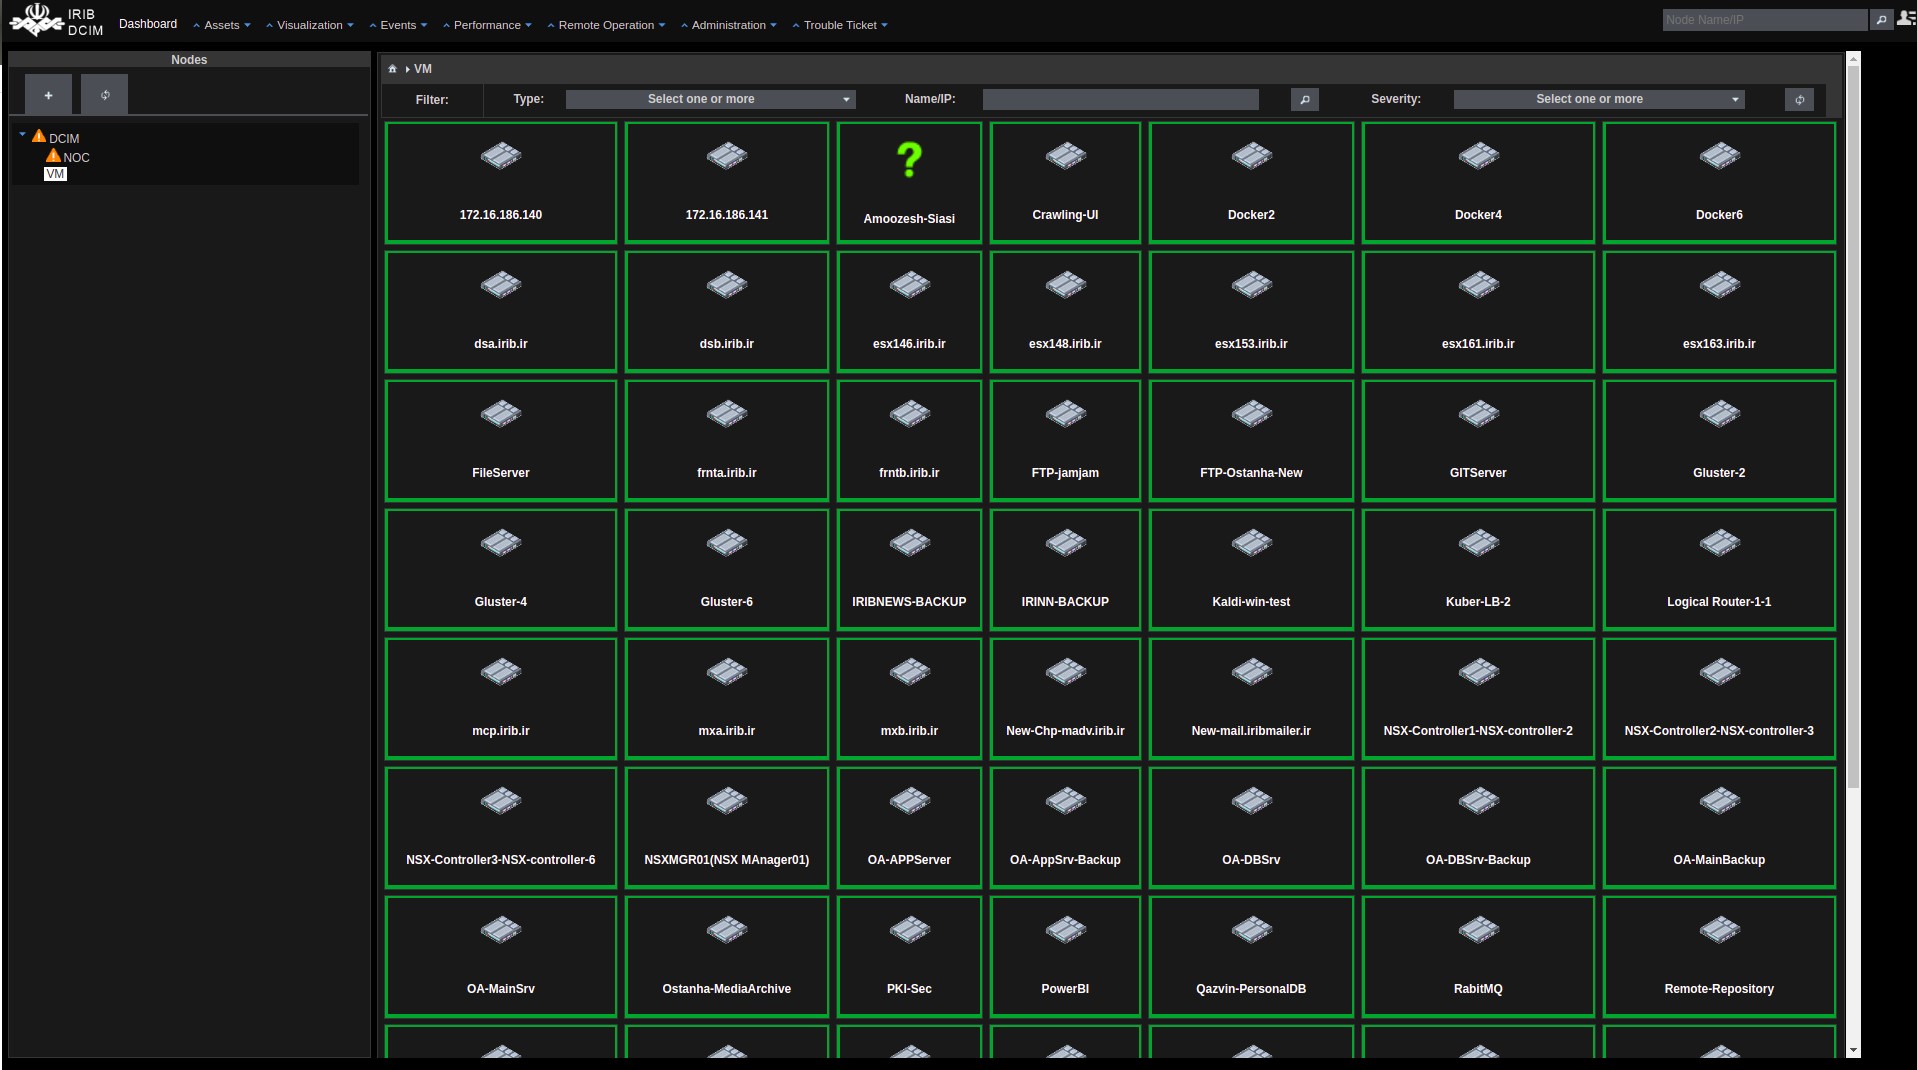This screenshot has width=1917, height=1070.
Task: Open the Severity filter dropdown
Action: 1598,99
